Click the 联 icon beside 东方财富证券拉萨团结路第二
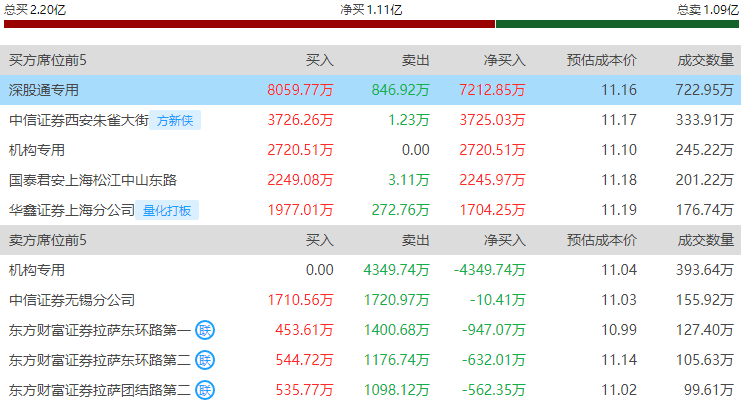 (205, 390)
